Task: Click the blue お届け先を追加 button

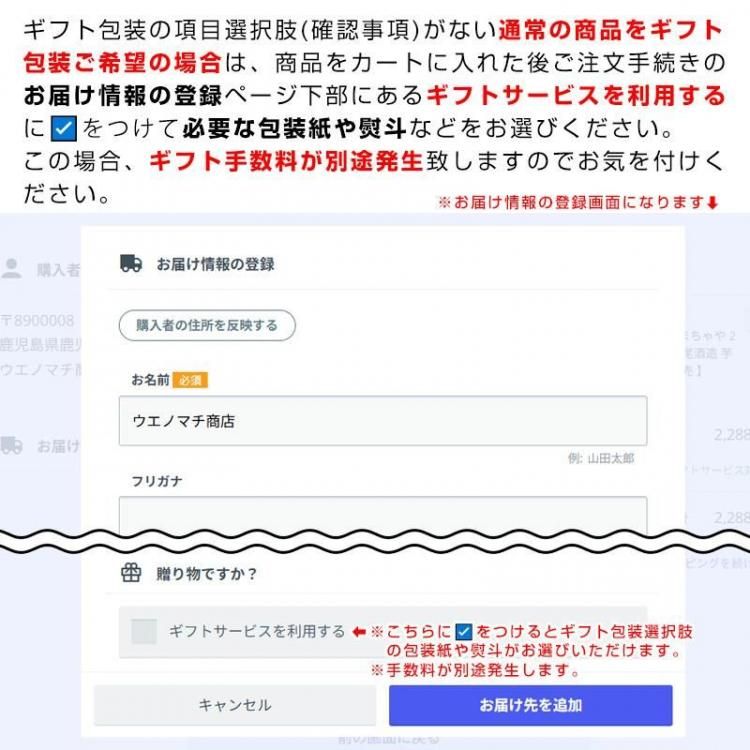Action: click(x=531, y=705)
